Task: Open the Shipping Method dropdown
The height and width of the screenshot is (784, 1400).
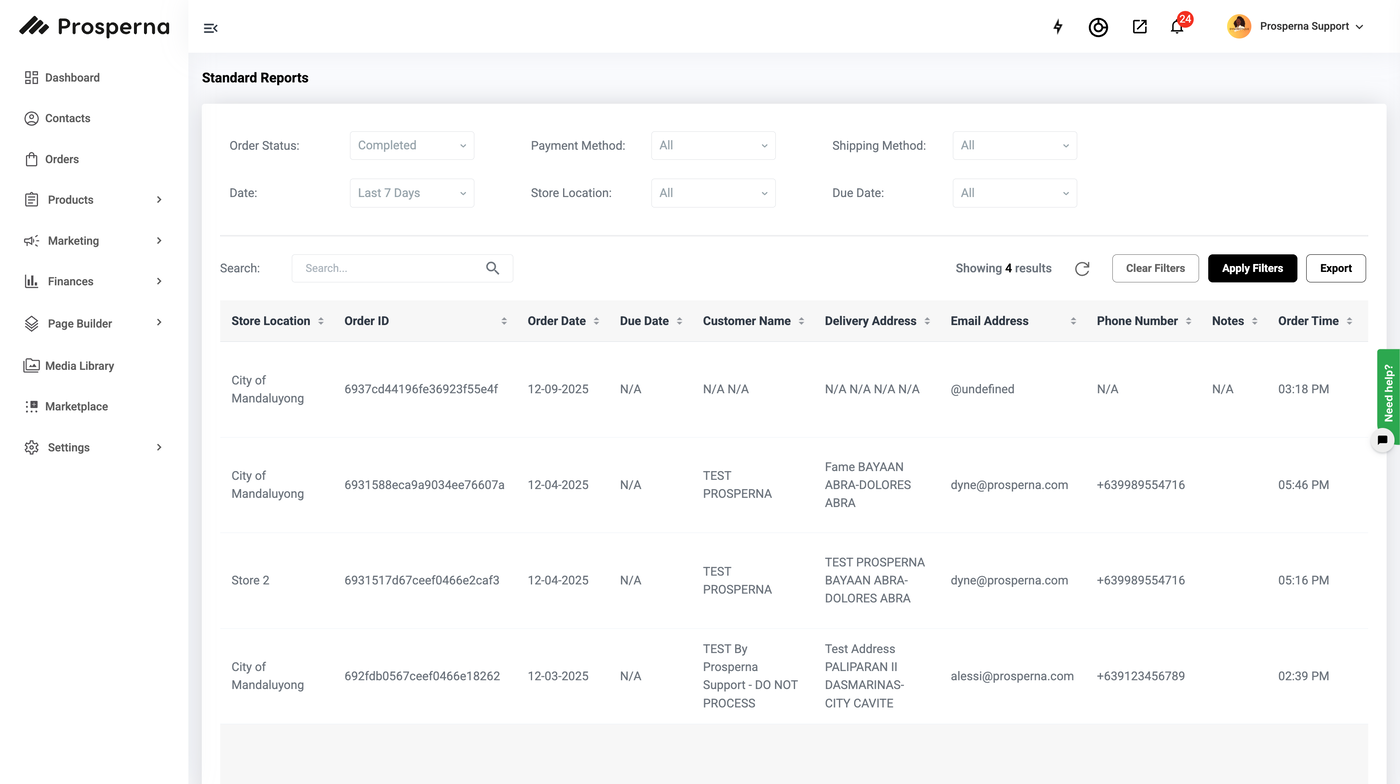Action: tap(1014, 145)
